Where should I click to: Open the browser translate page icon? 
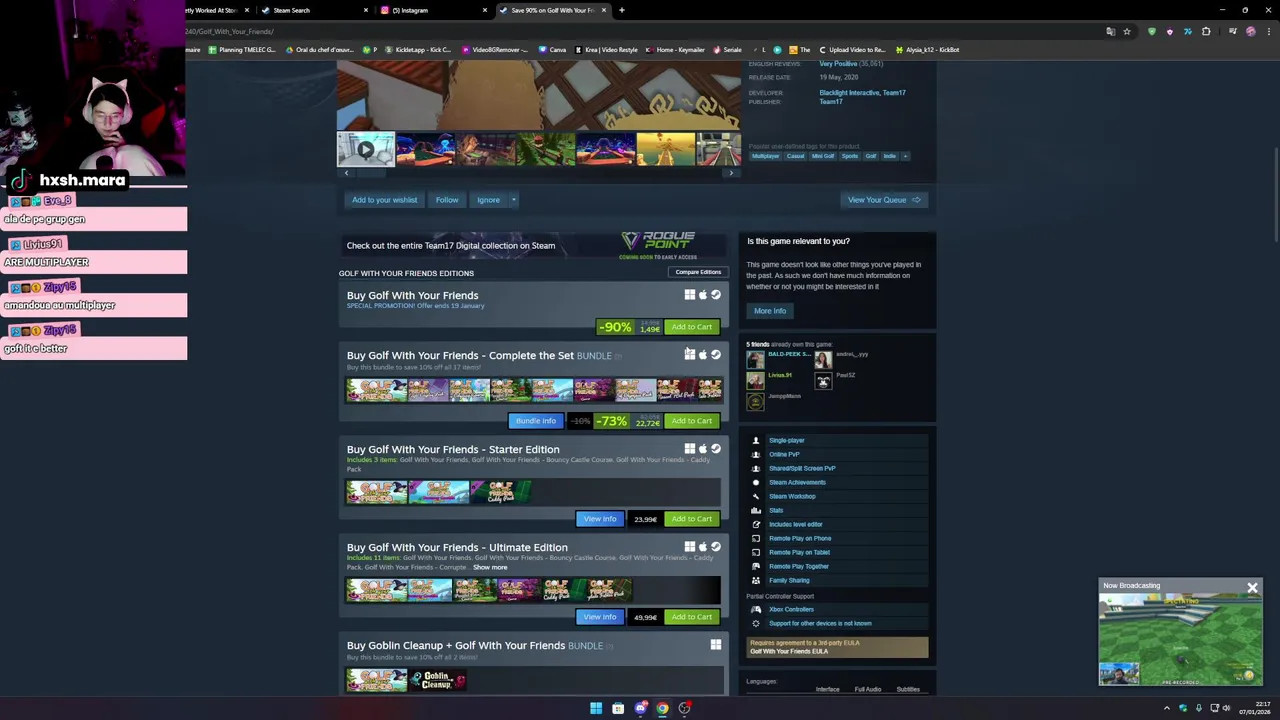point(1110,31)
